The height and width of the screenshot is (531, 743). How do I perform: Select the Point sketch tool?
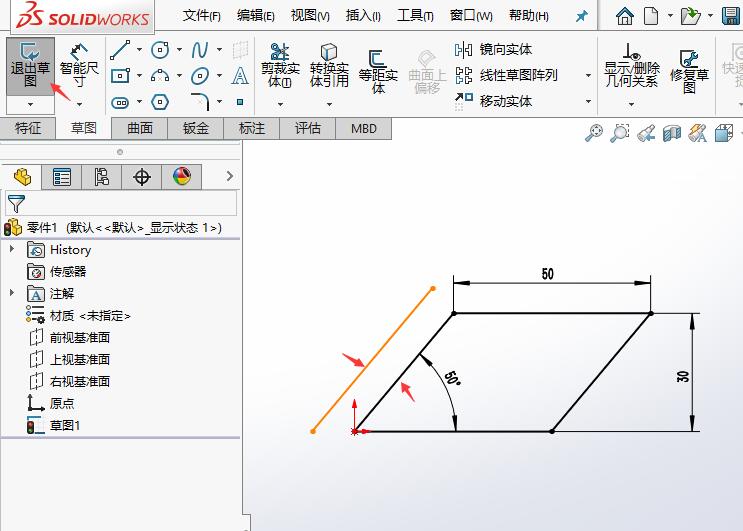point(240,102)
